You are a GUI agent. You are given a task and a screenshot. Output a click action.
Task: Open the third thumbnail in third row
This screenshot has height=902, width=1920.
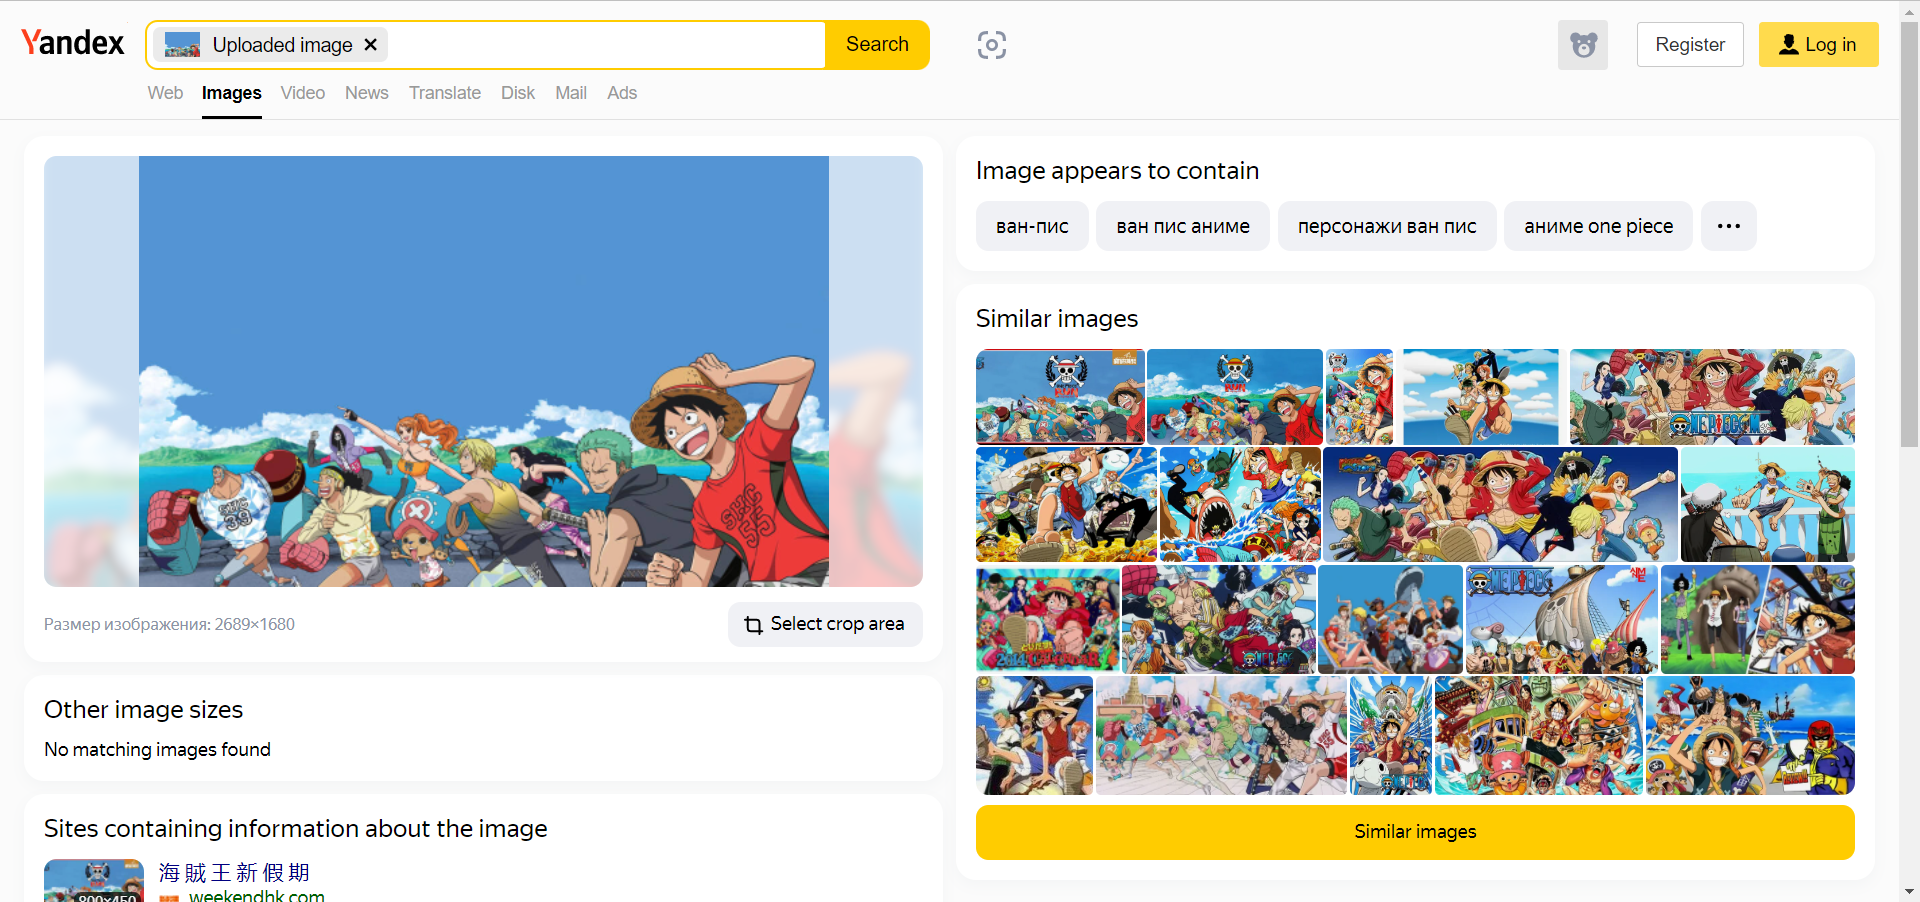[x=1391, y=619]
